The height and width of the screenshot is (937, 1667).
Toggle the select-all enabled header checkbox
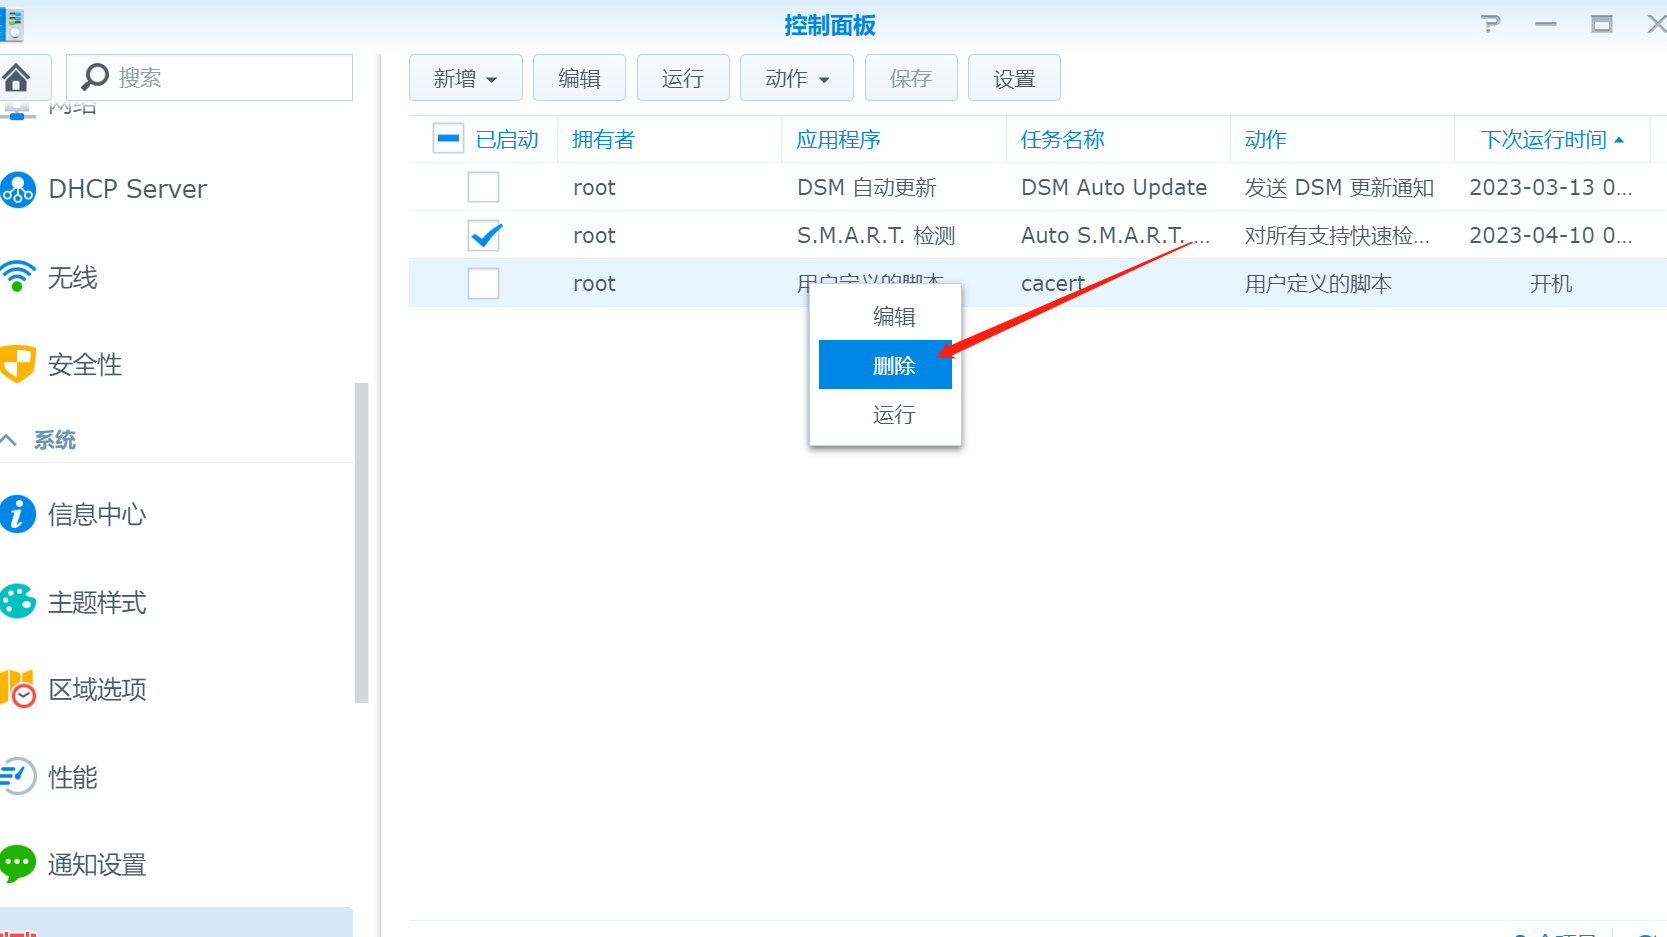tap(448, 138)
